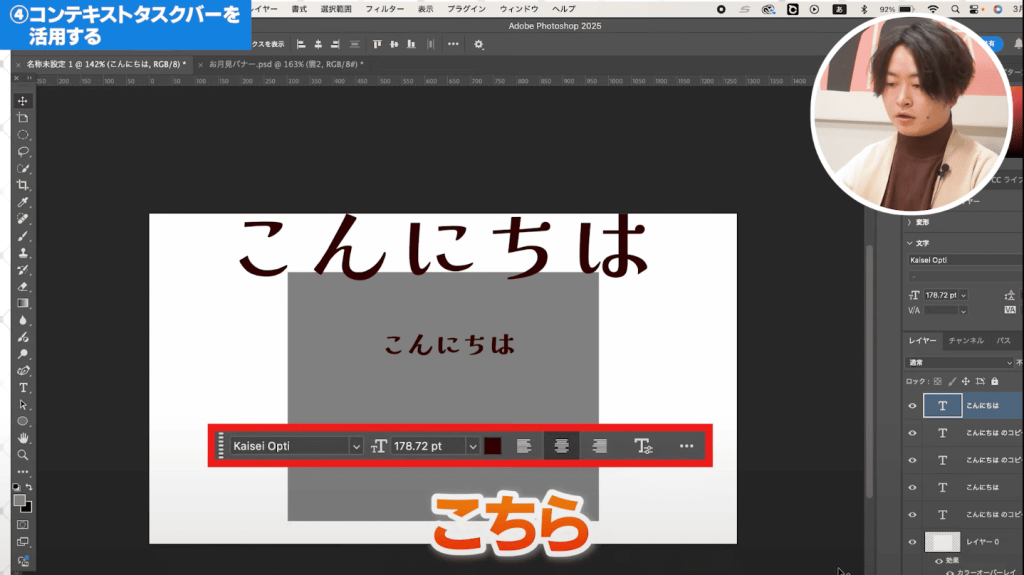This screenshot has height=575, width=1024.
Task: Open tracking V/A dropdown in Properties
Action: tap(963, 311)
